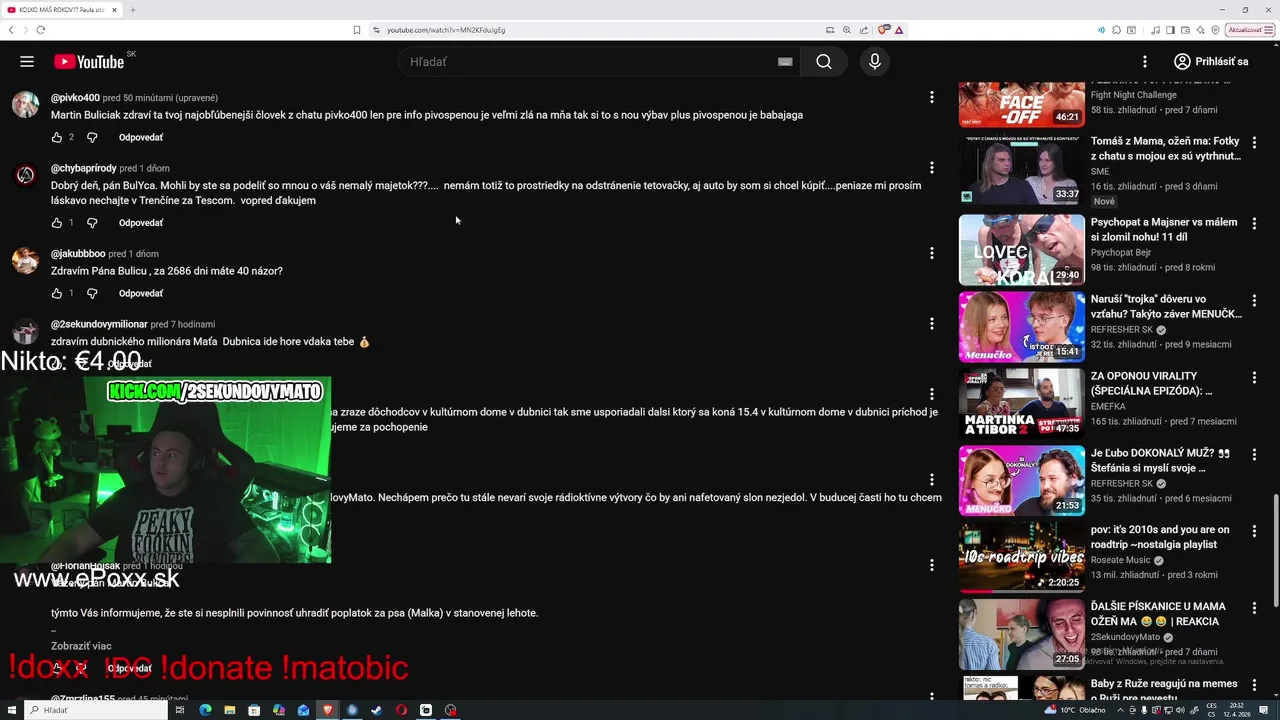The width and height of the screenshot is (1280, 720).
Task: Open the Brave Rewards triangle icon
Action: (899, 30)
